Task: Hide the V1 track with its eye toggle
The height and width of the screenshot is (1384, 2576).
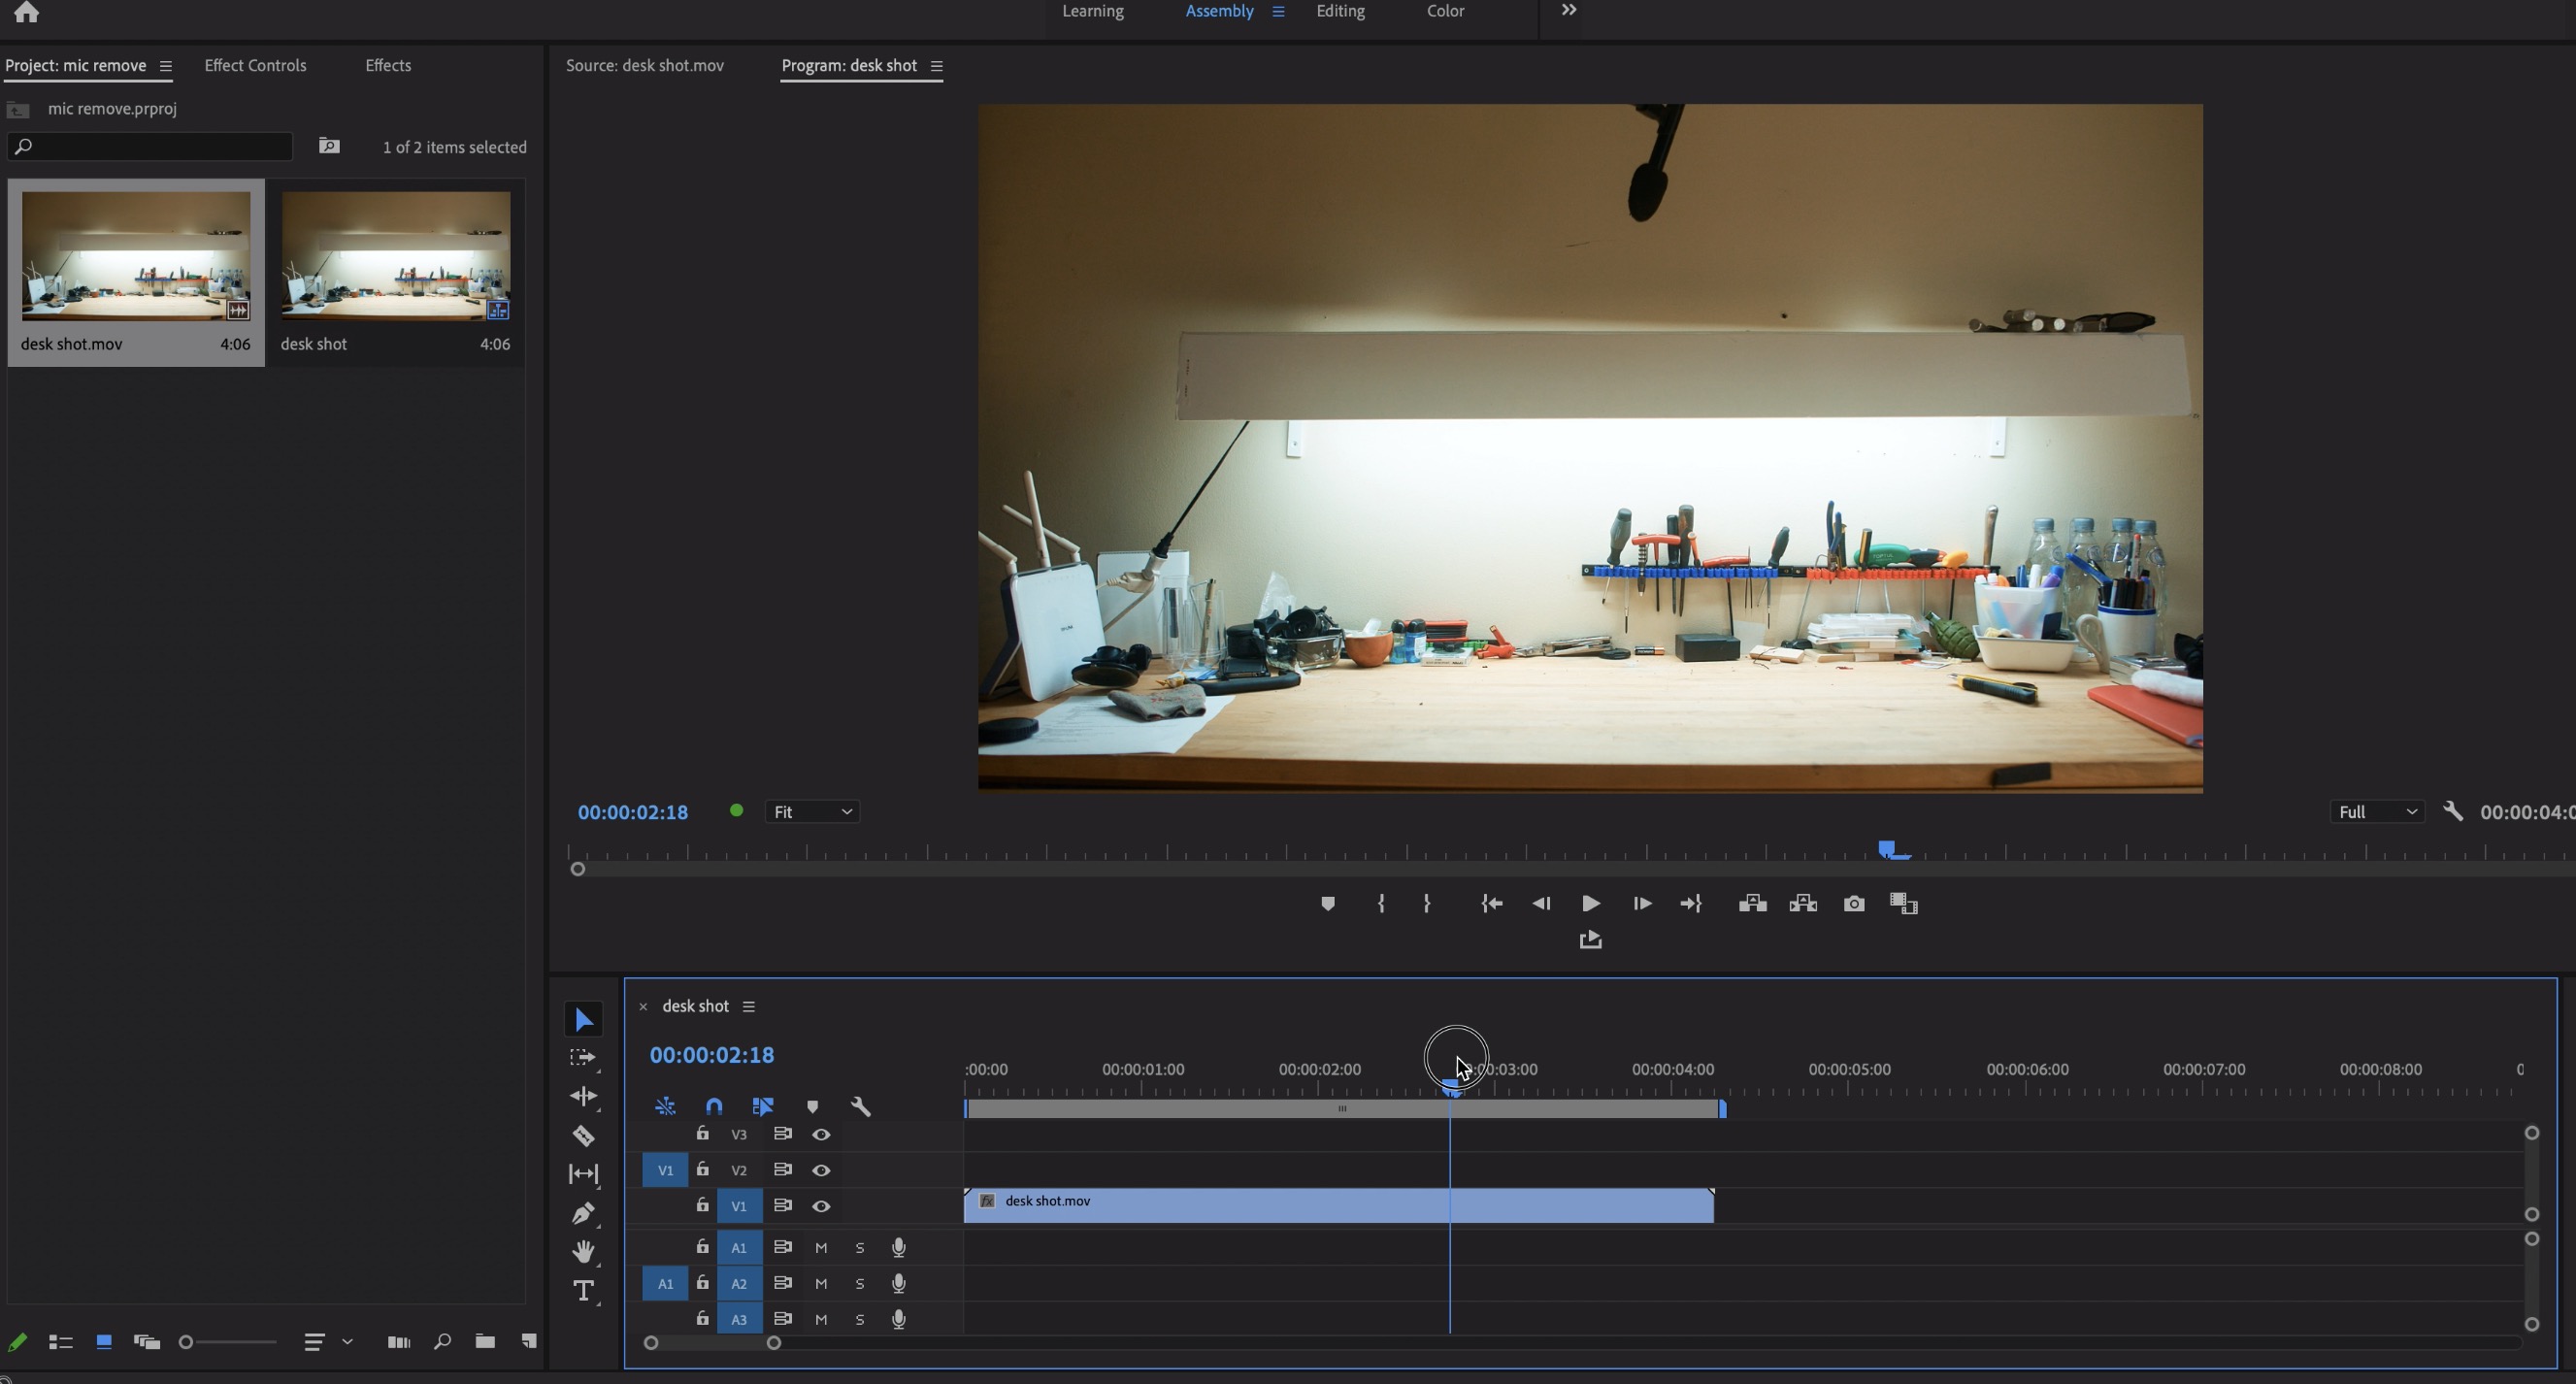Action: (822, 1206)
